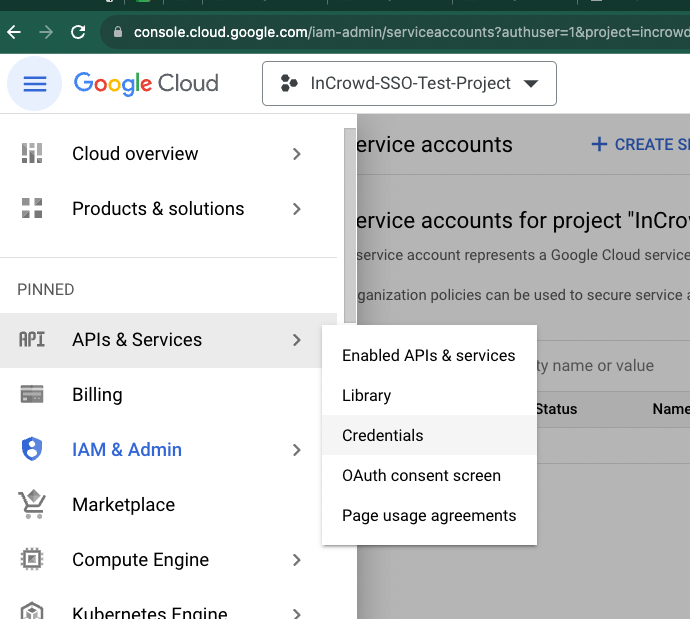The image size is (690, 619).
Task: Toggle the hamburger navigation menu
Action: [x=35, y=84]
